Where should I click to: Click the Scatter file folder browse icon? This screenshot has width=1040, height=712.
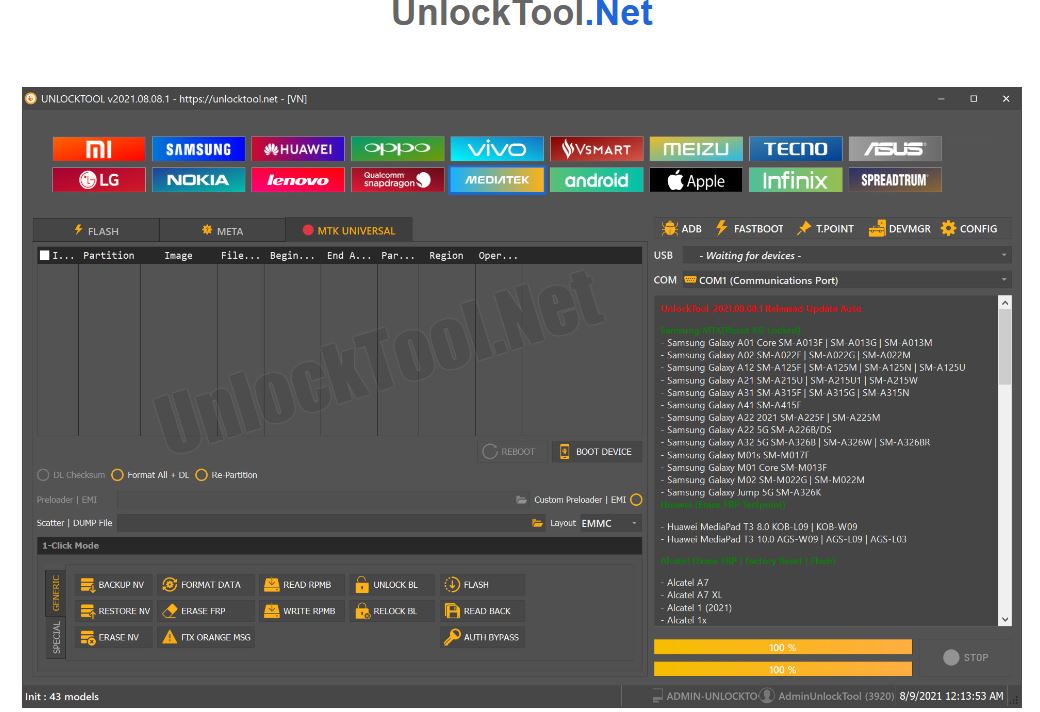537,523
